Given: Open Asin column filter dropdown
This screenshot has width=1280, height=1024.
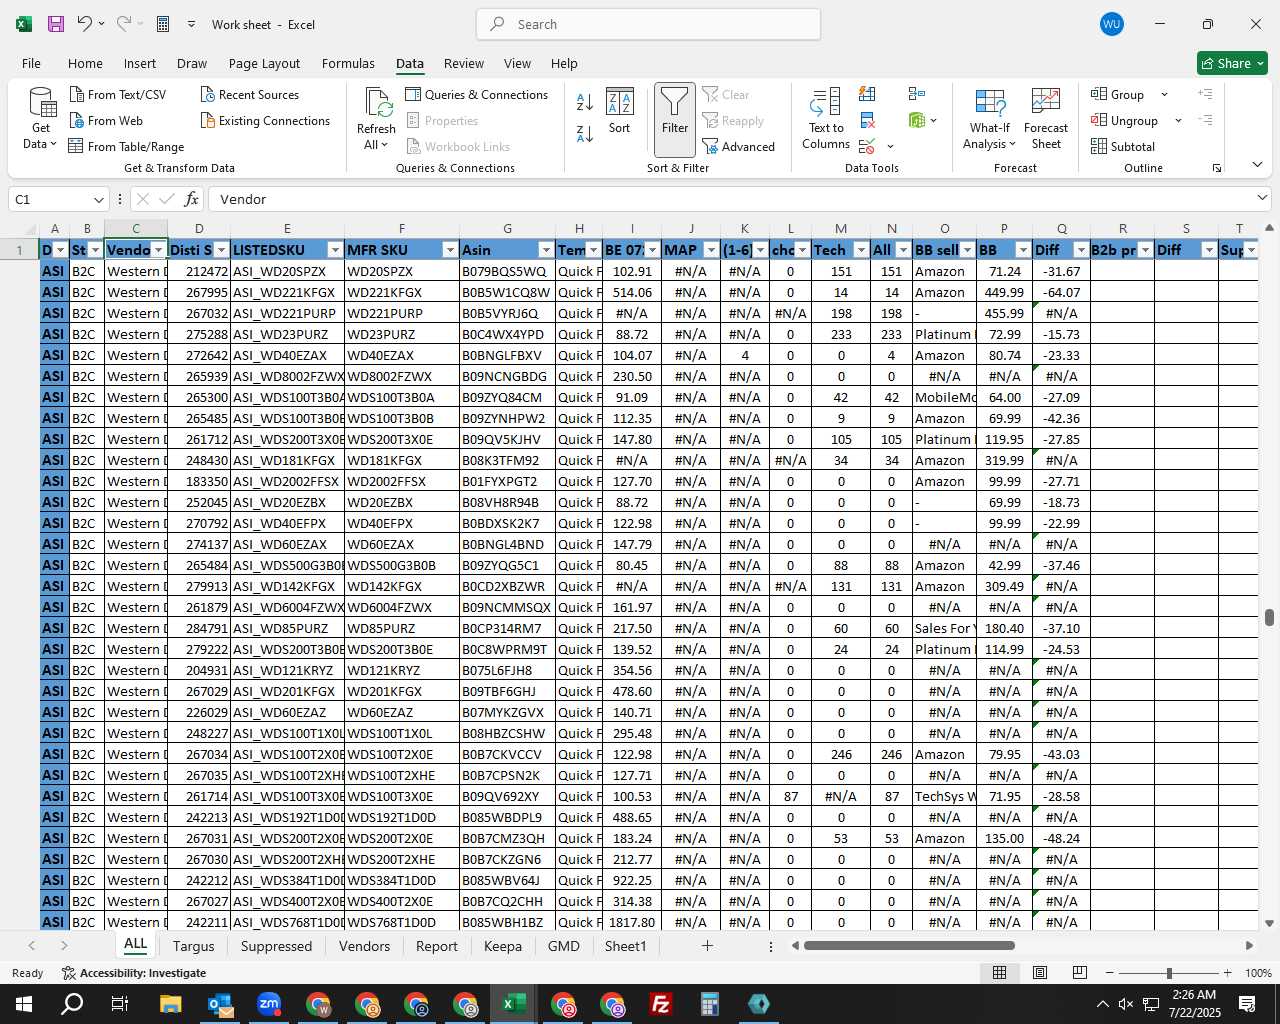Looking at the screenshot, I should click(546, 250).
